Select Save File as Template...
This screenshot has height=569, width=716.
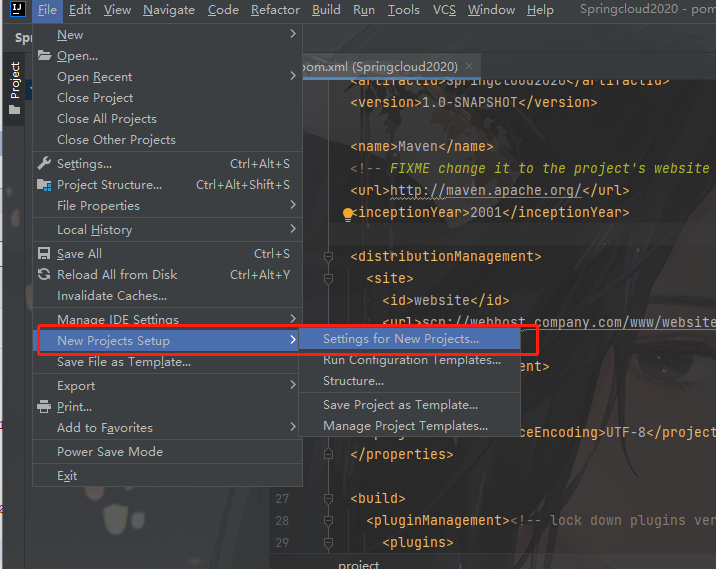tap(168, 362)
